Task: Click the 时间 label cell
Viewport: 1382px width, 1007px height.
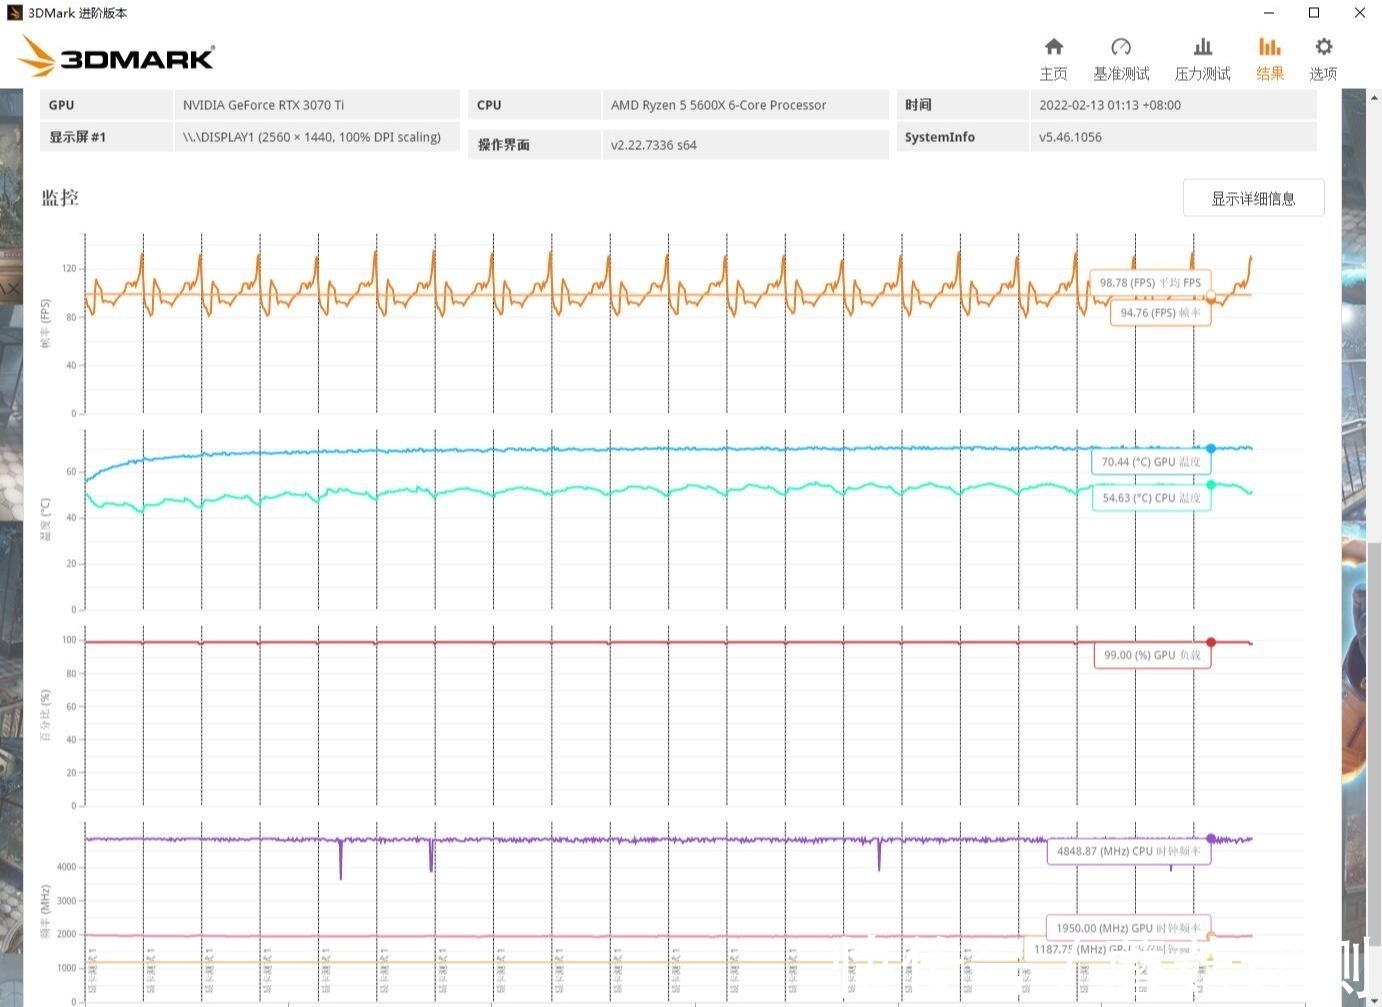Action: click(x=962, y=105)
